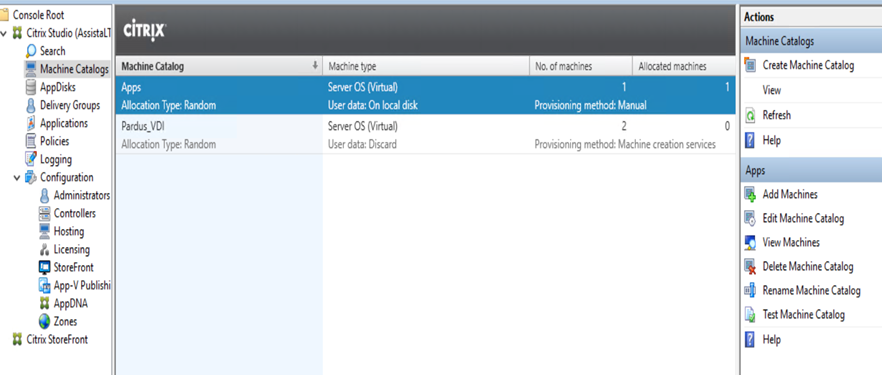Select Machine Catalogs in the tree
Viewport: 882px width, 375px height.
pos(74,69)
